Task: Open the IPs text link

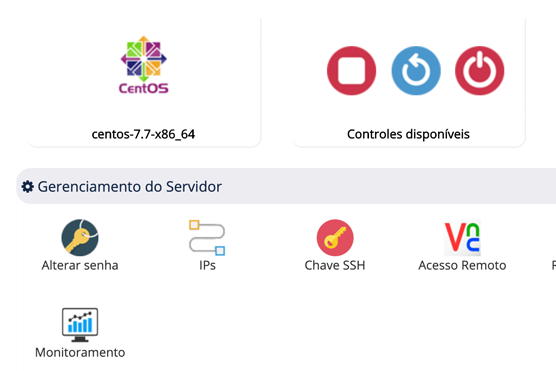Action: pos(207,265)
